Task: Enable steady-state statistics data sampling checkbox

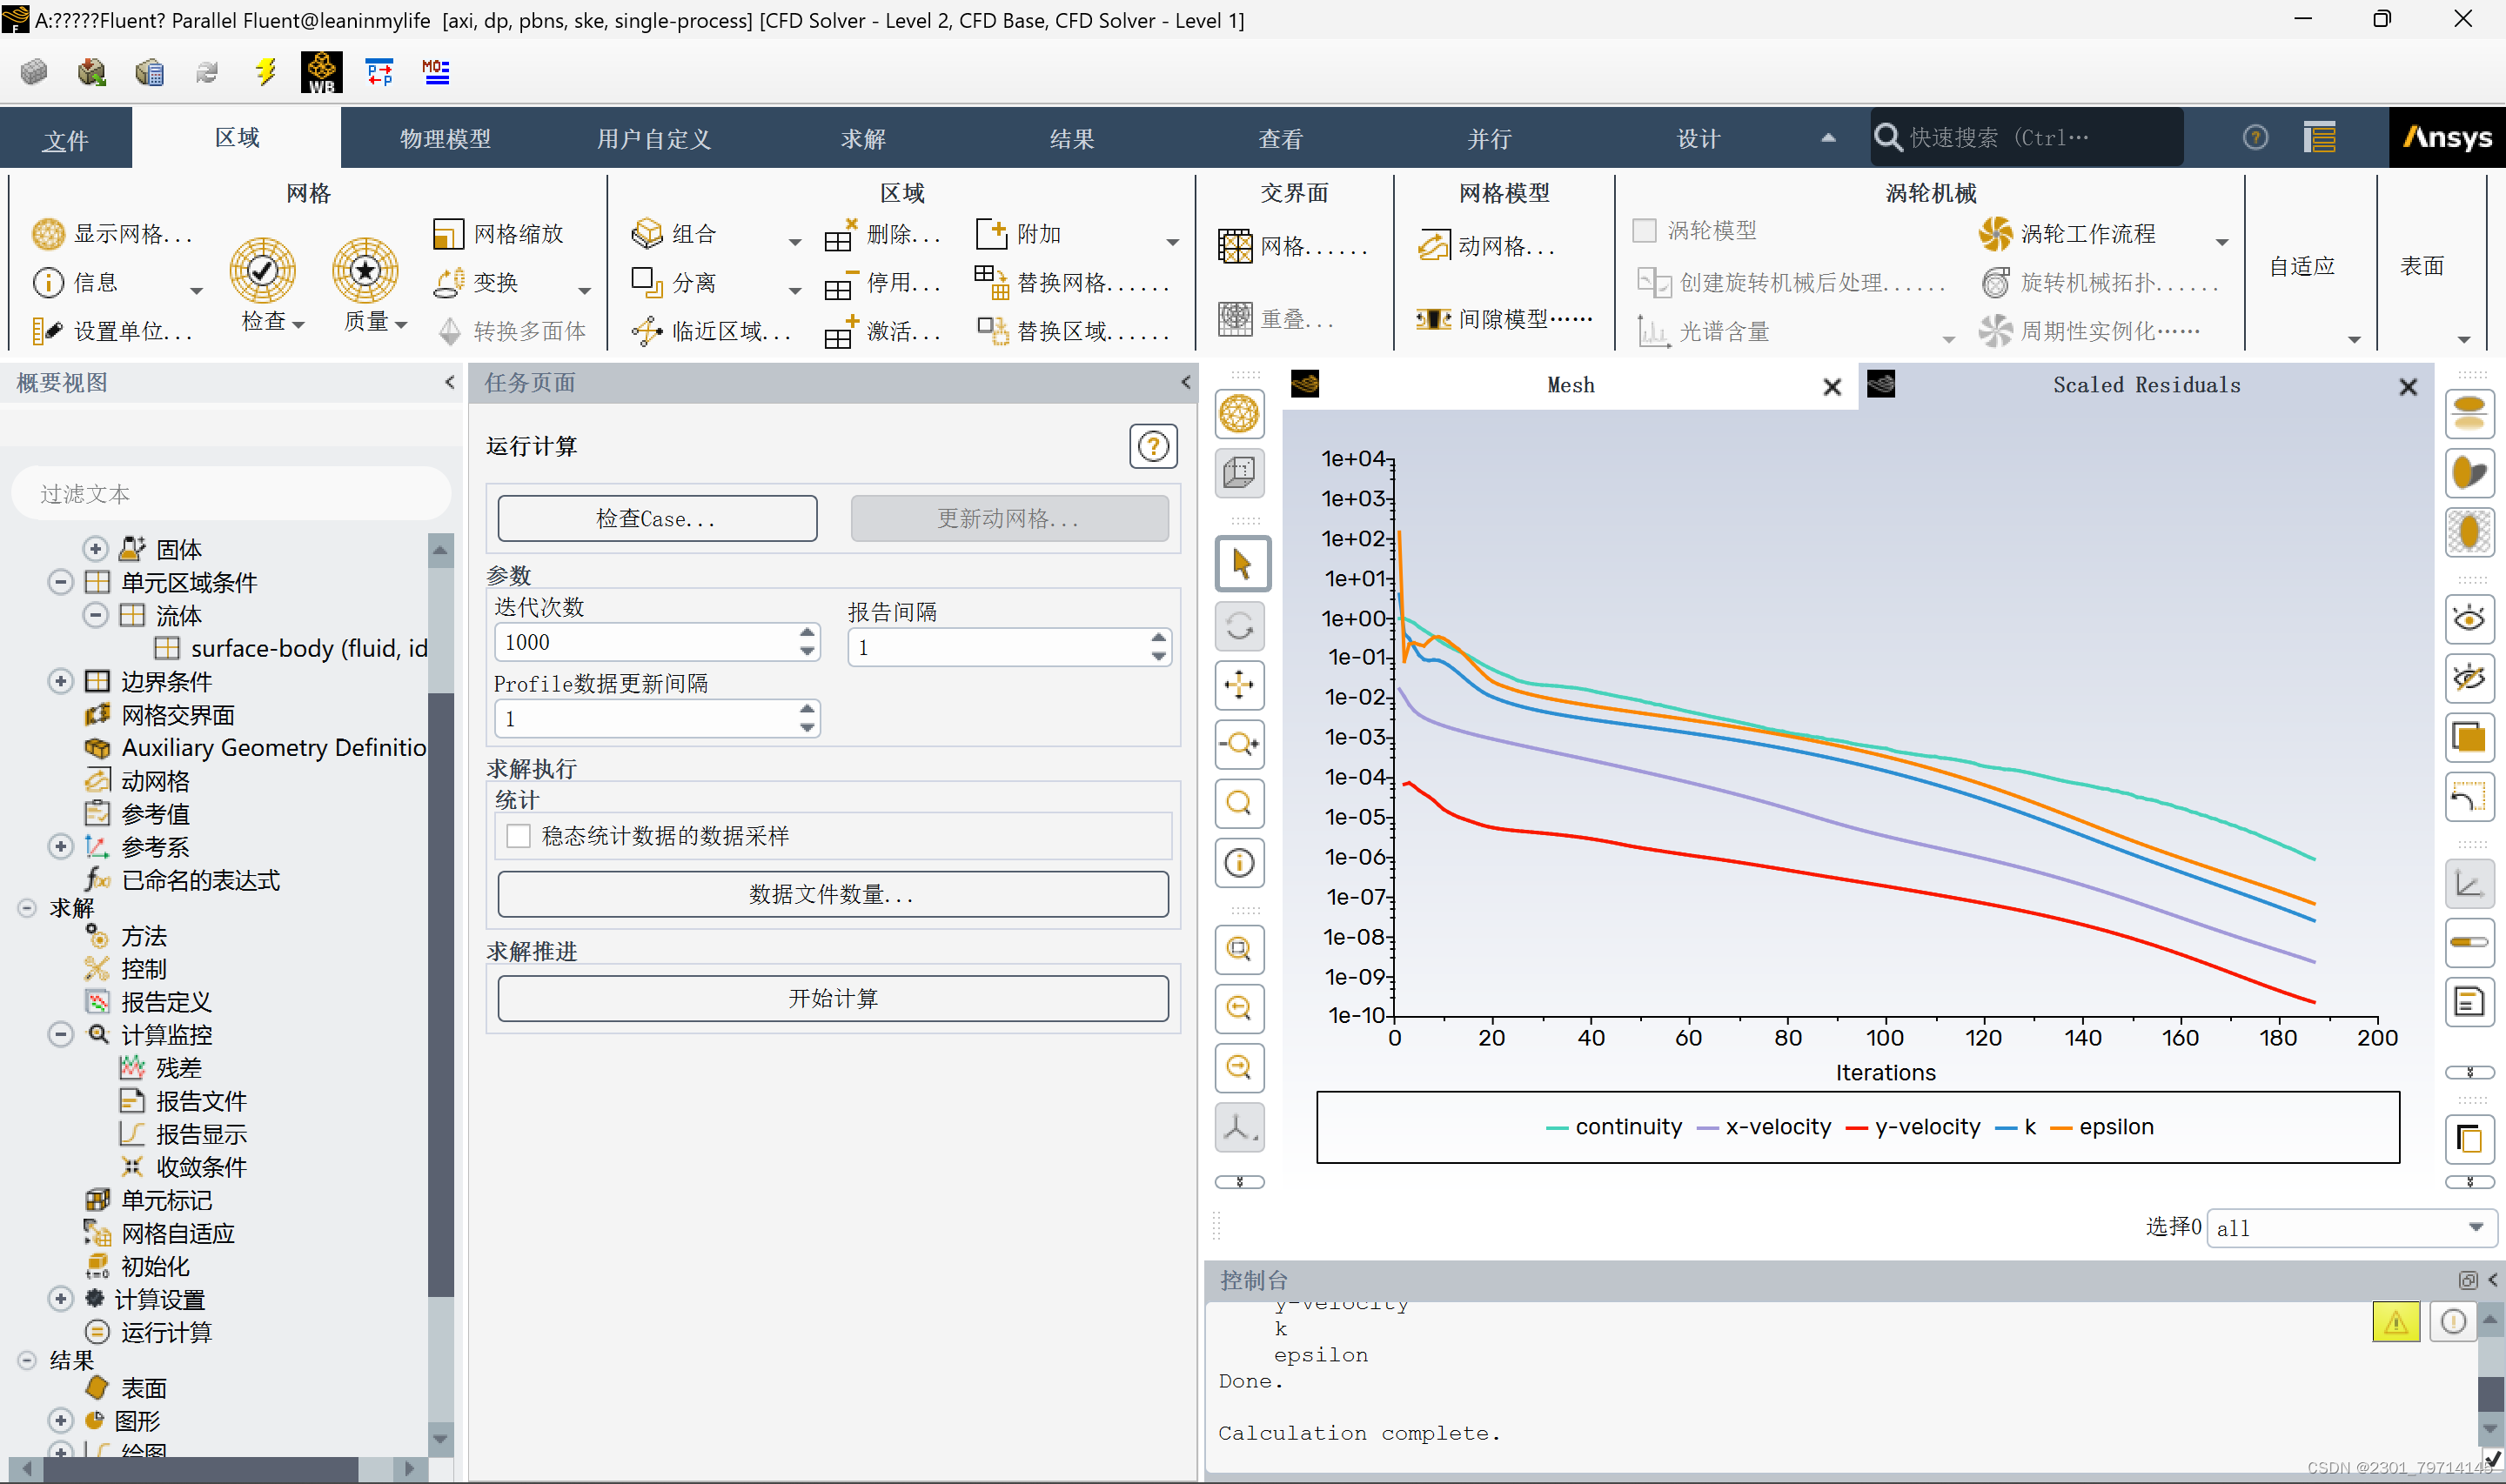Action: [518, 836]
